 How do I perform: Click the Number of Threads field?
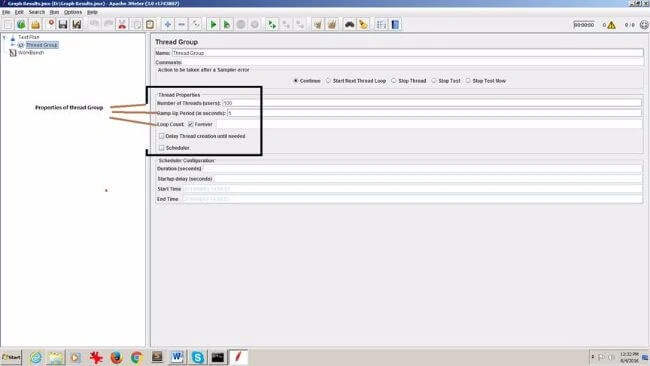432,103
